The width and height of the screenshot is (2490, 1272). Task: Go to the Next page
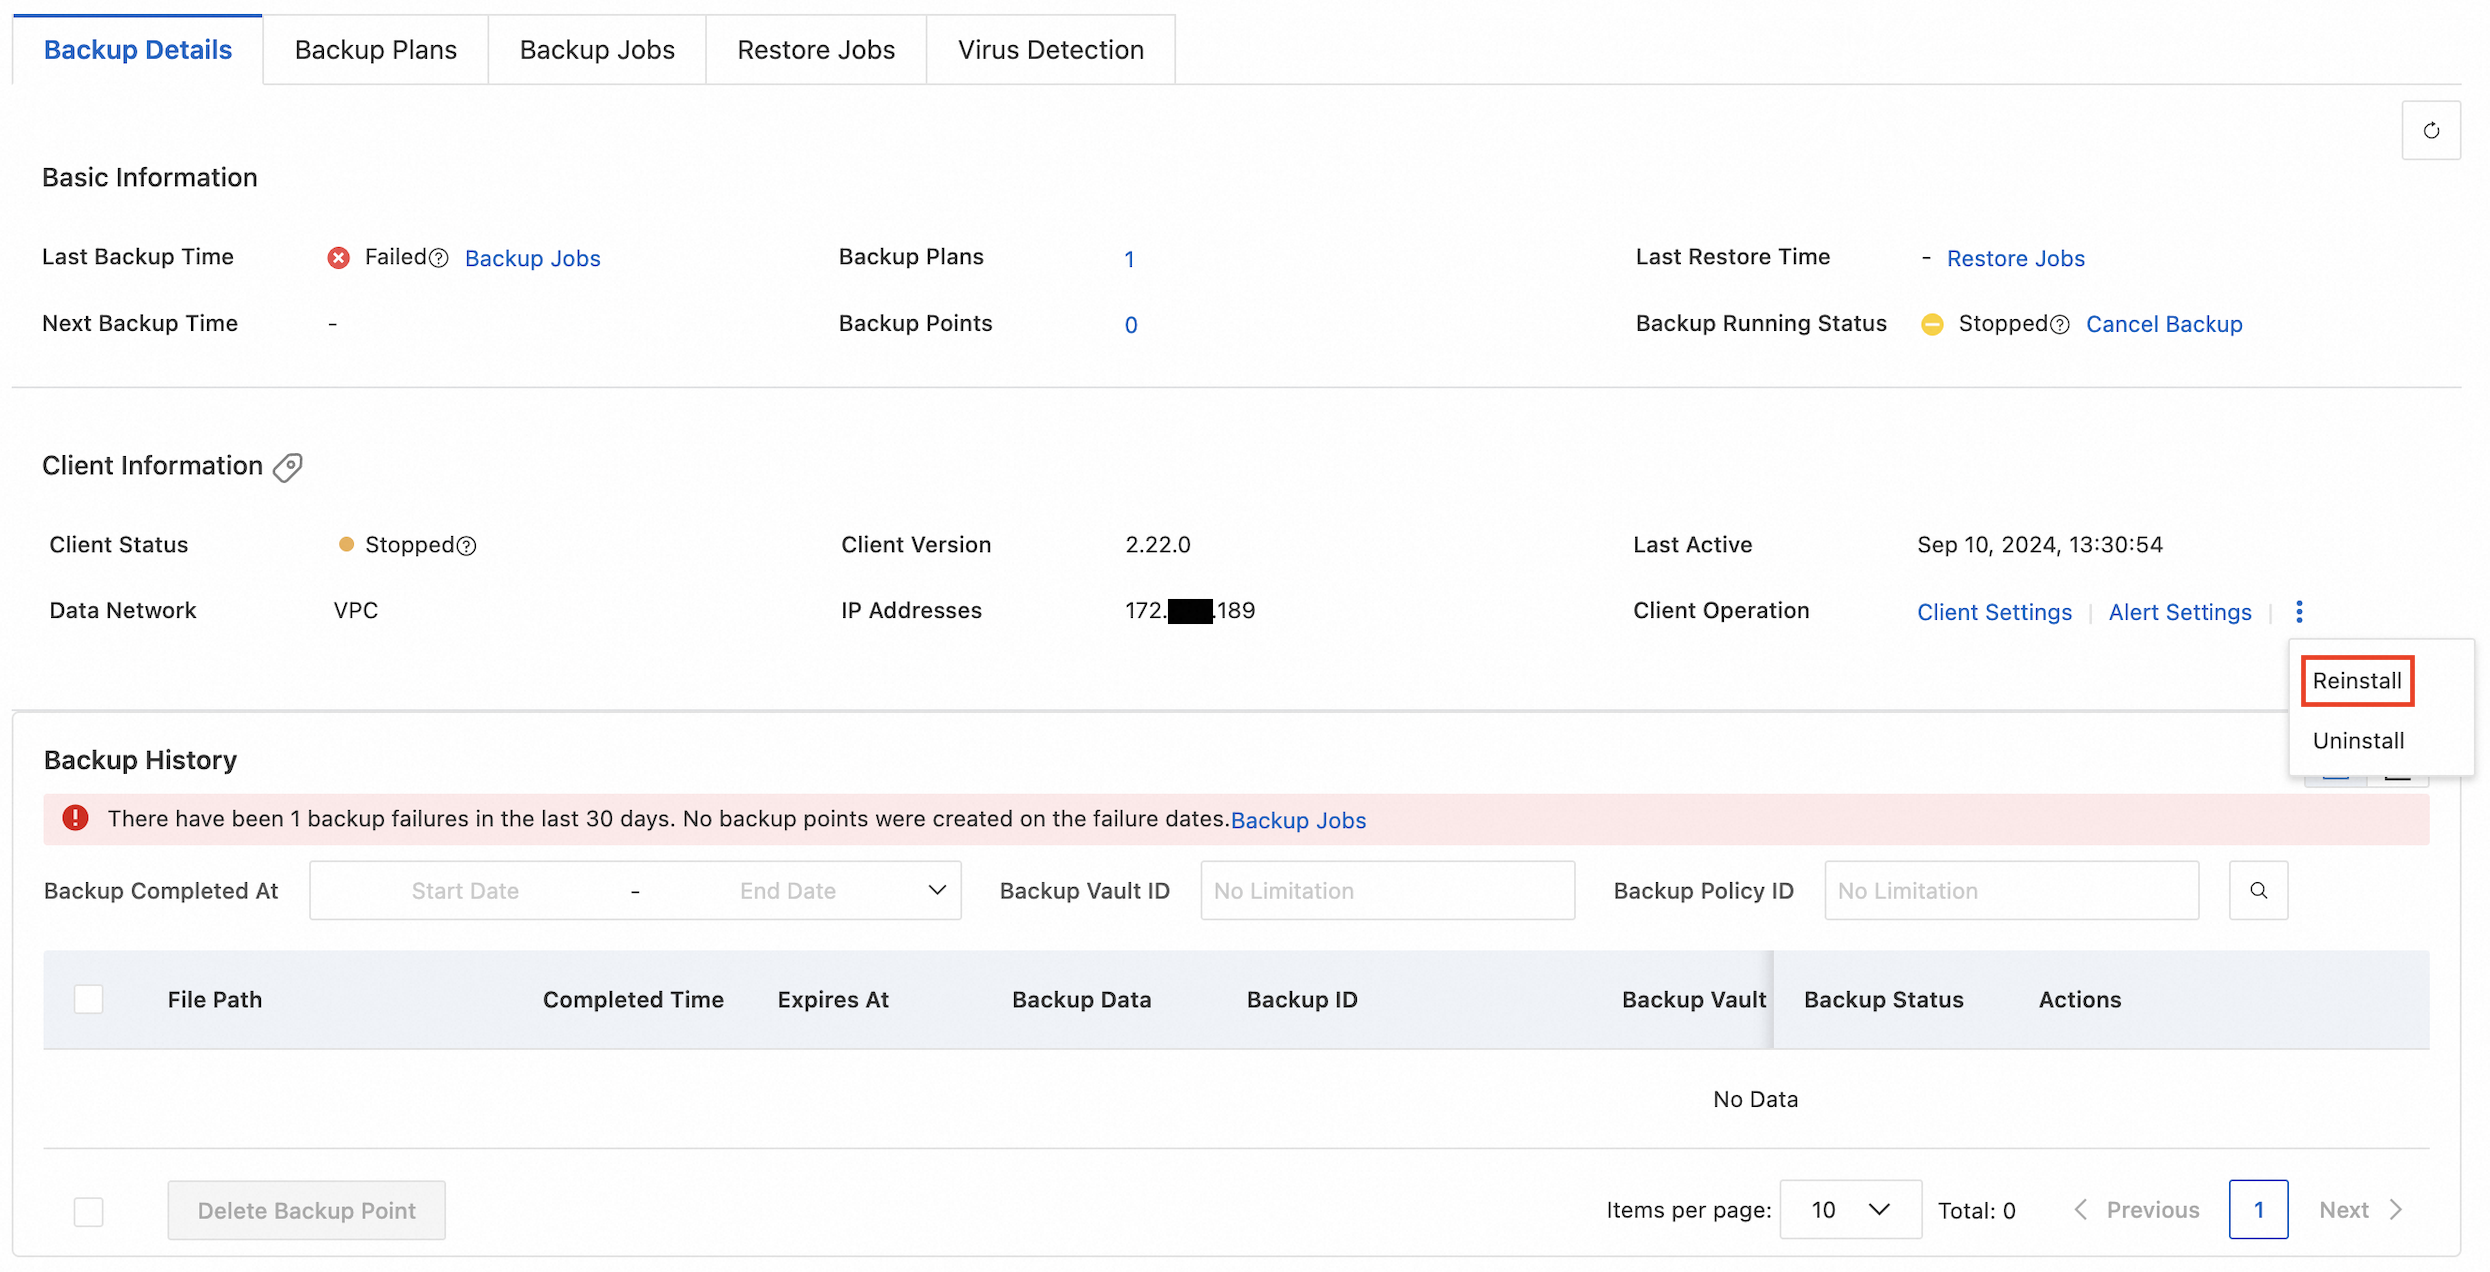pos(2361,1210)
